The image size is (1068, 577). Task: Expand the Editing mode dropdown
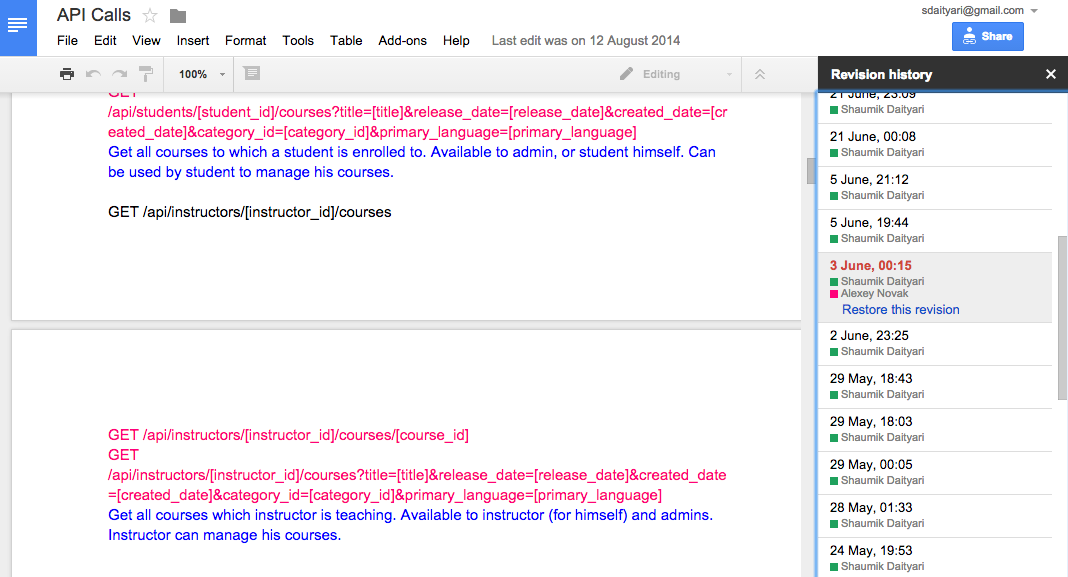(x=729, y=74)
